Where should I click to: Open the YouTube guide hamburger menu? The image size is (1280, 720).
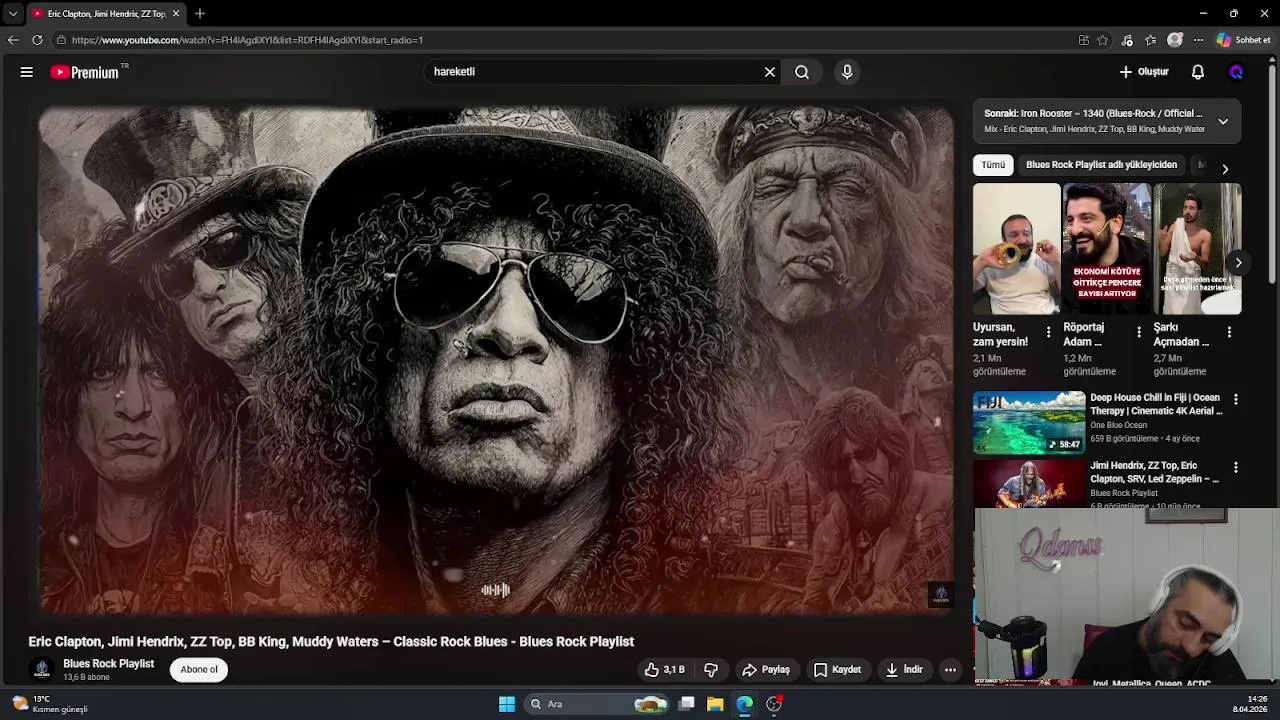[27, 72]
